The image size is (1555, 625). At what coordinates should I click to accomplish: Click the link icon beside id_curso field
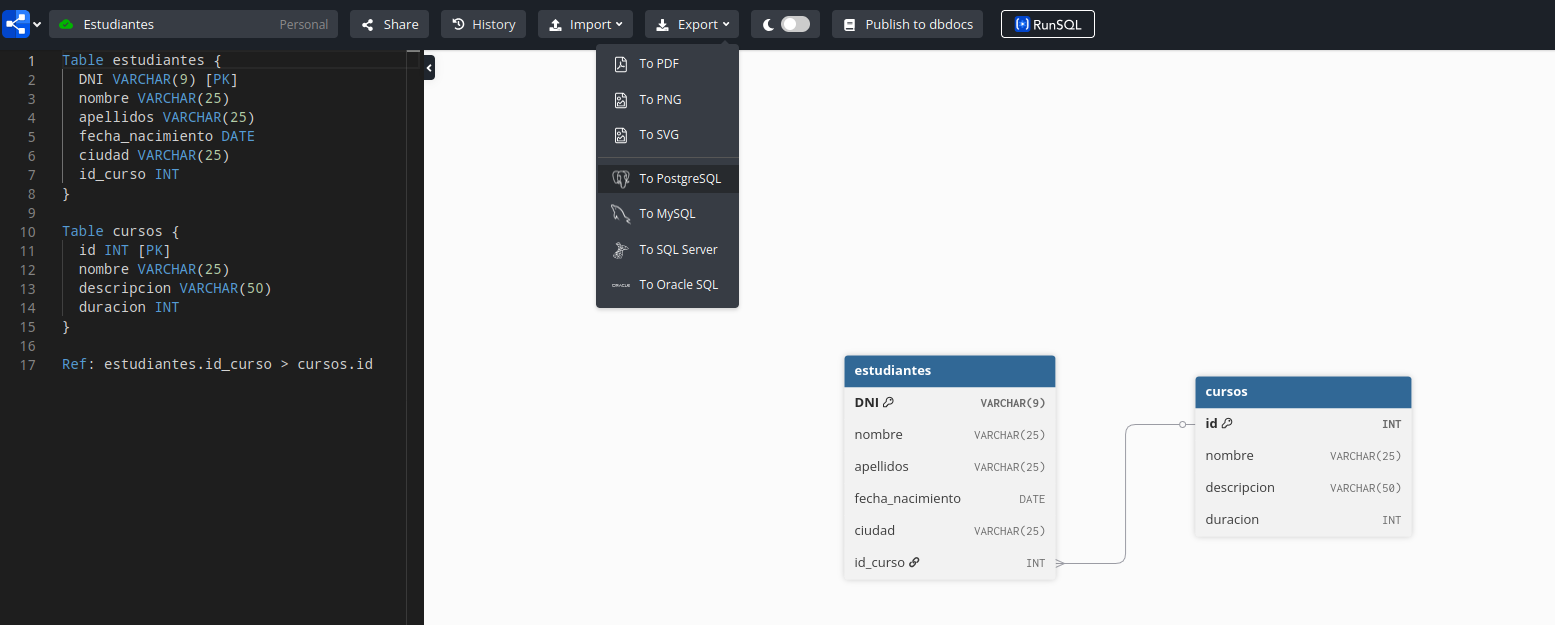pos(914,562)
